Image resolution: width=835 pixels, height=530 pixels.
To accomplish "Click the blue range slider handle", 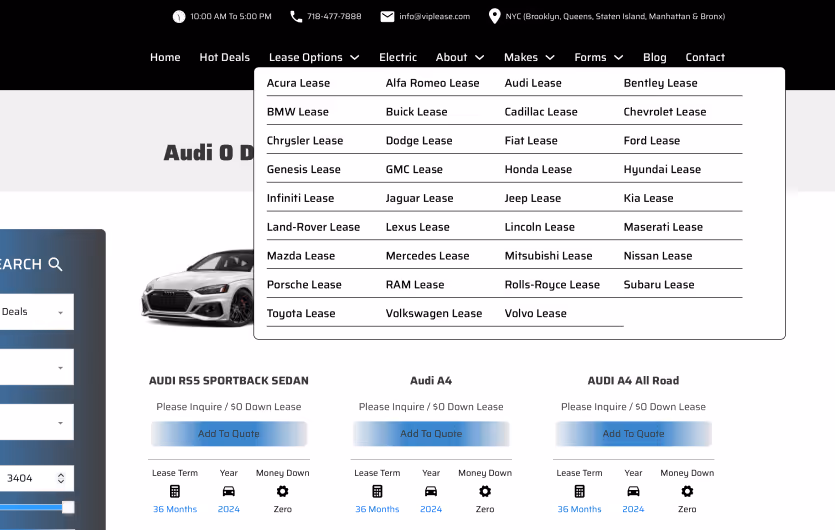I will point(68,507).
